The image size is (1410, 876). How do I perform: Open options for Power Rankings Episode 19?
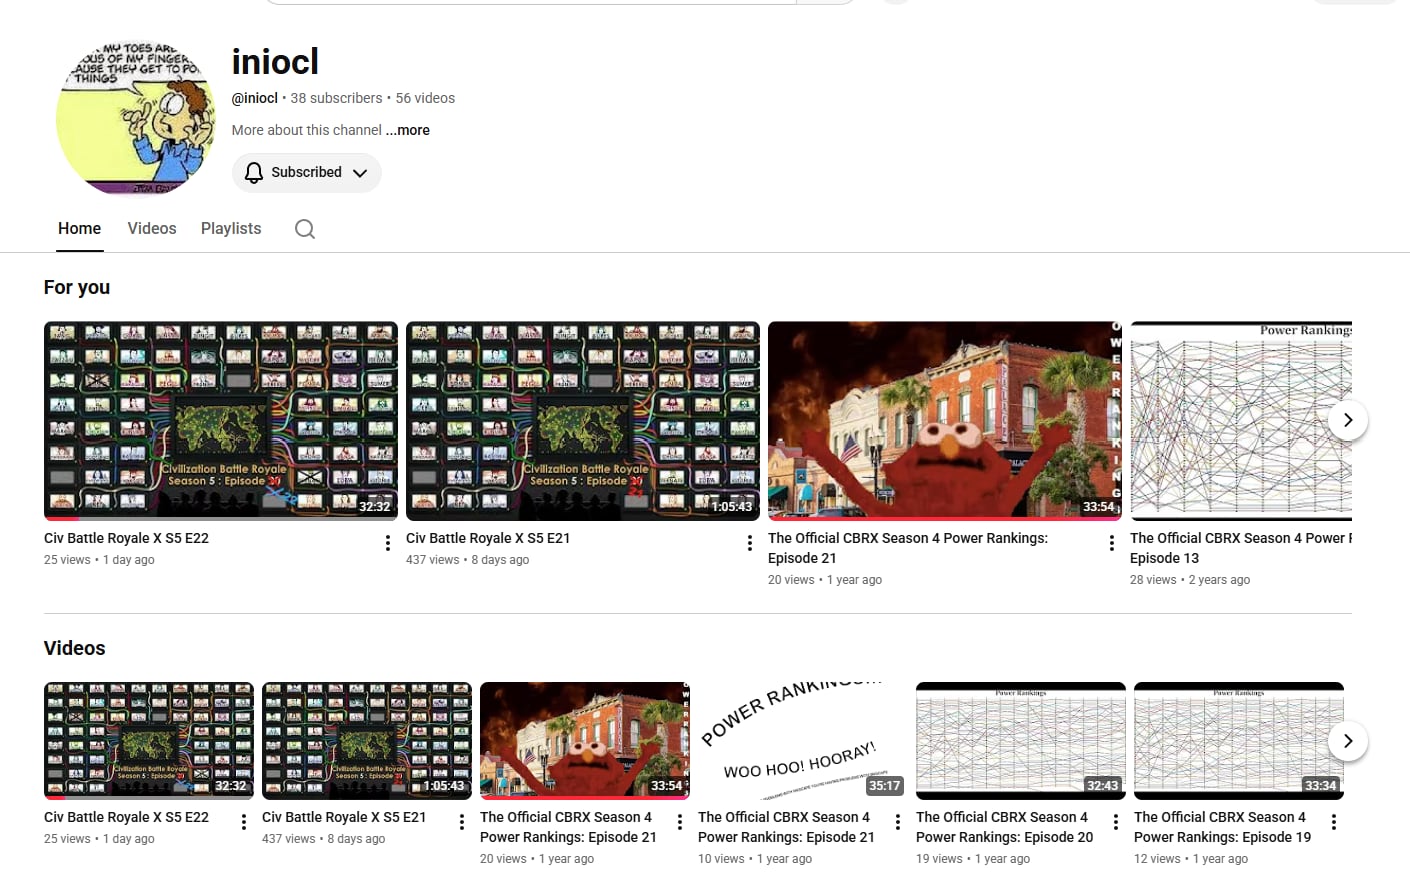(1334, 822)
